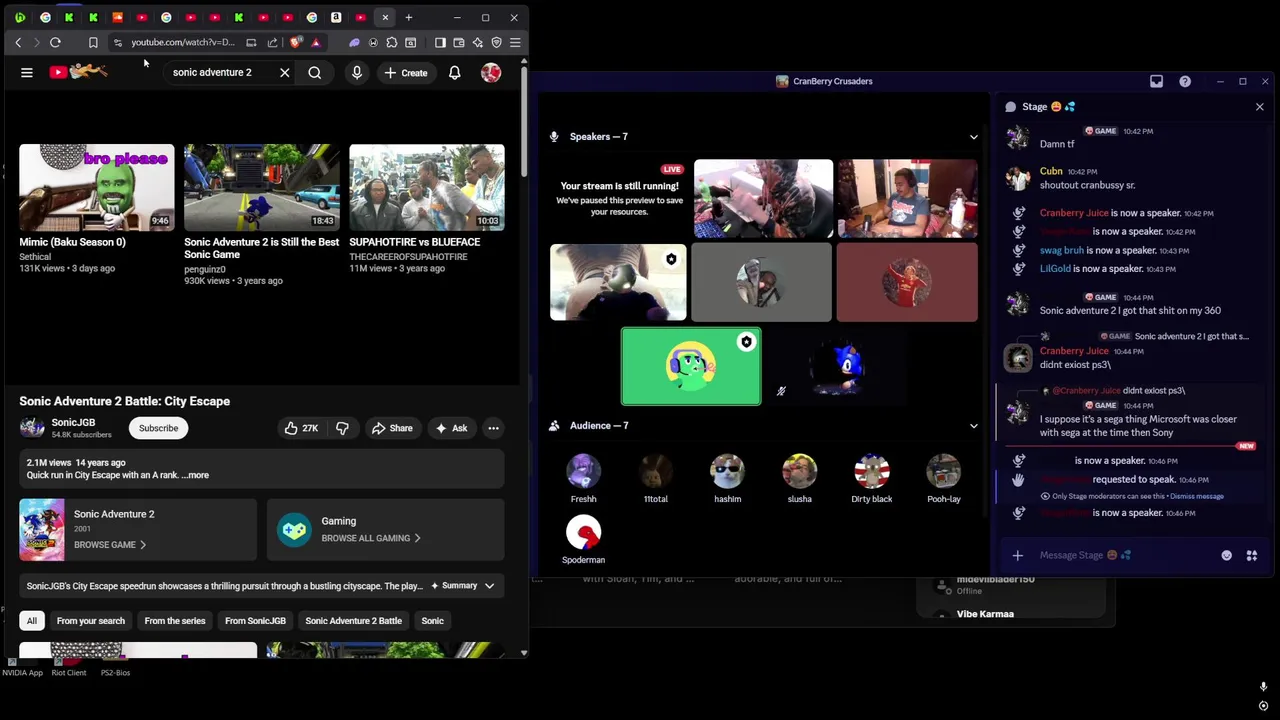This screenshot has width=1280, height=720.
Task: Open Browse All Gaming link
Action: coord(371,538)
